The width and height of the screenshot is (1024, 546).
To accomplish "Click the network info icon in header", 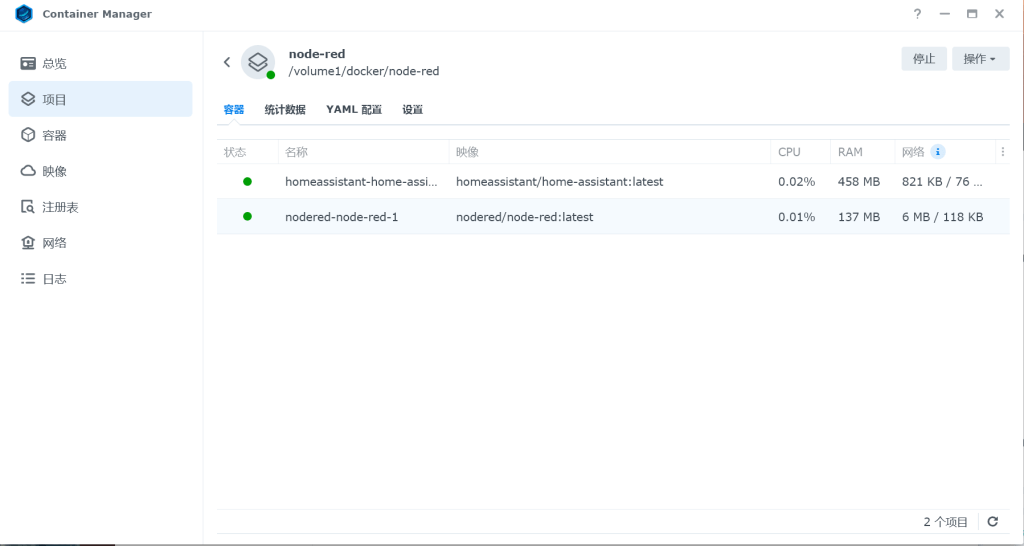I will (938, 152).
